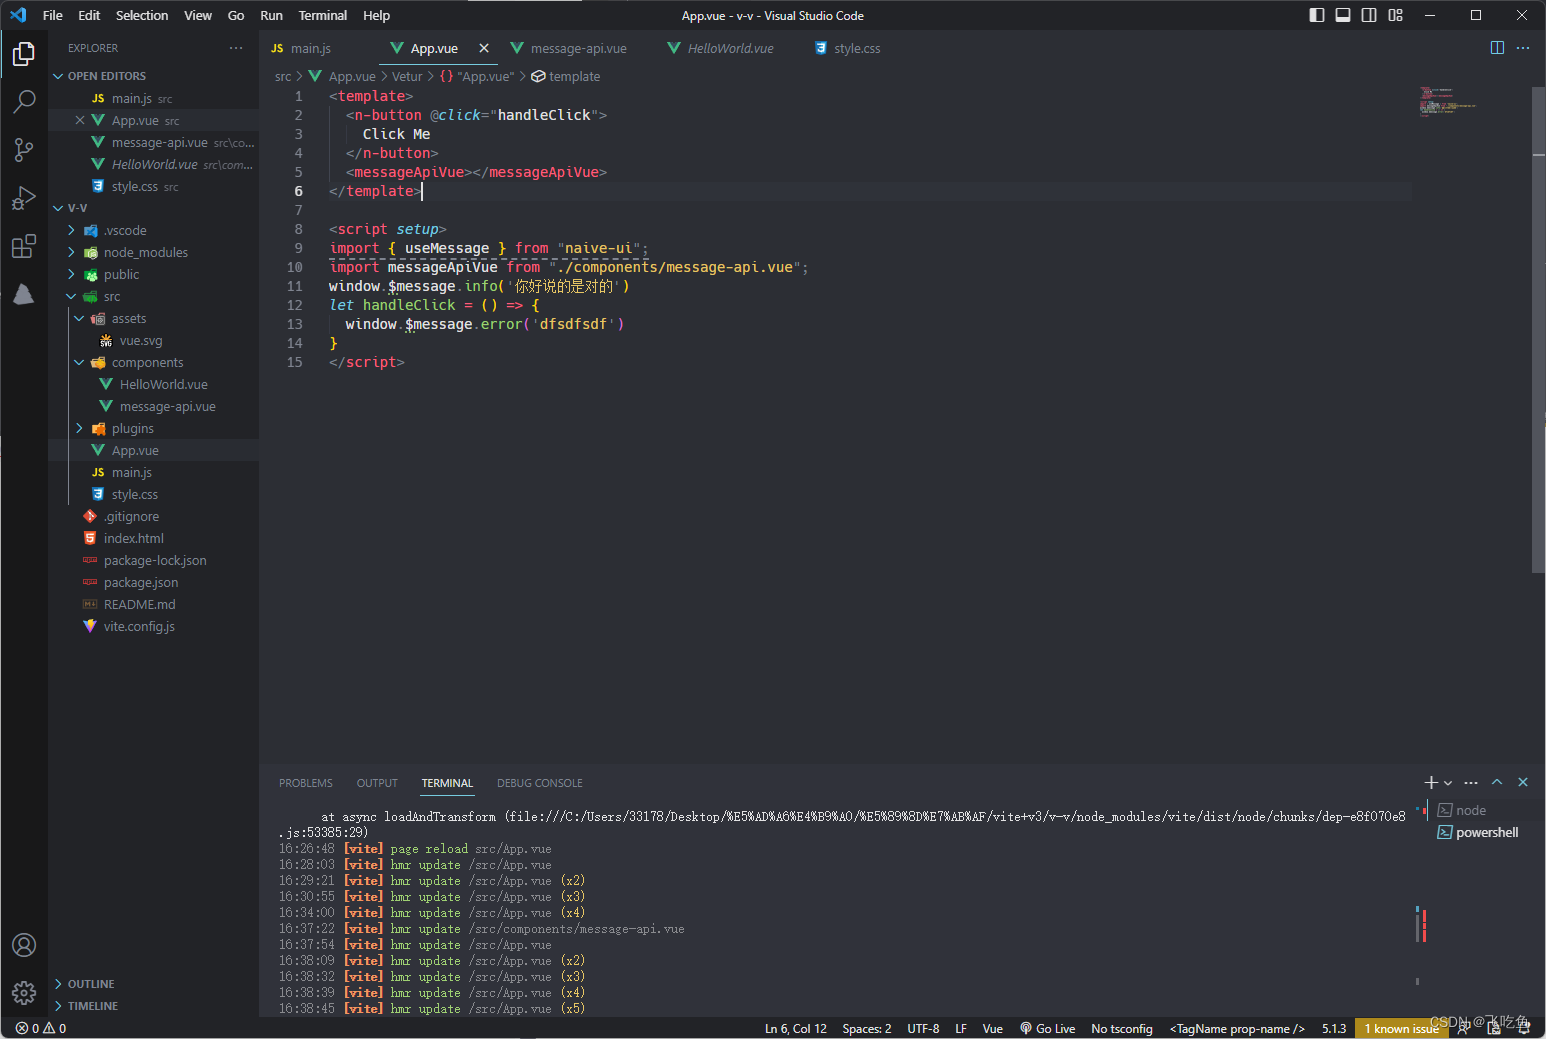Switch to the style.css editor tab

(x=857, y=48)
